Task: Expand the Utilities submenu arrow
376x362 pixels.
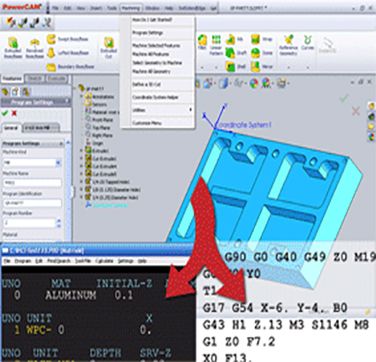Action: tap(191, 110)
